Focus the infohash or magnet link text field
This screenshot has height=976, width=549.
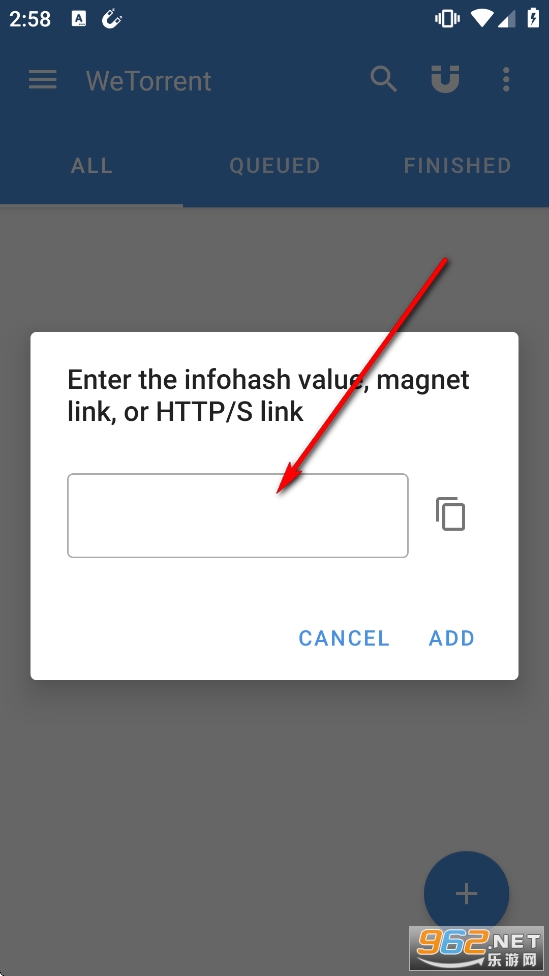tap(238, 515)
